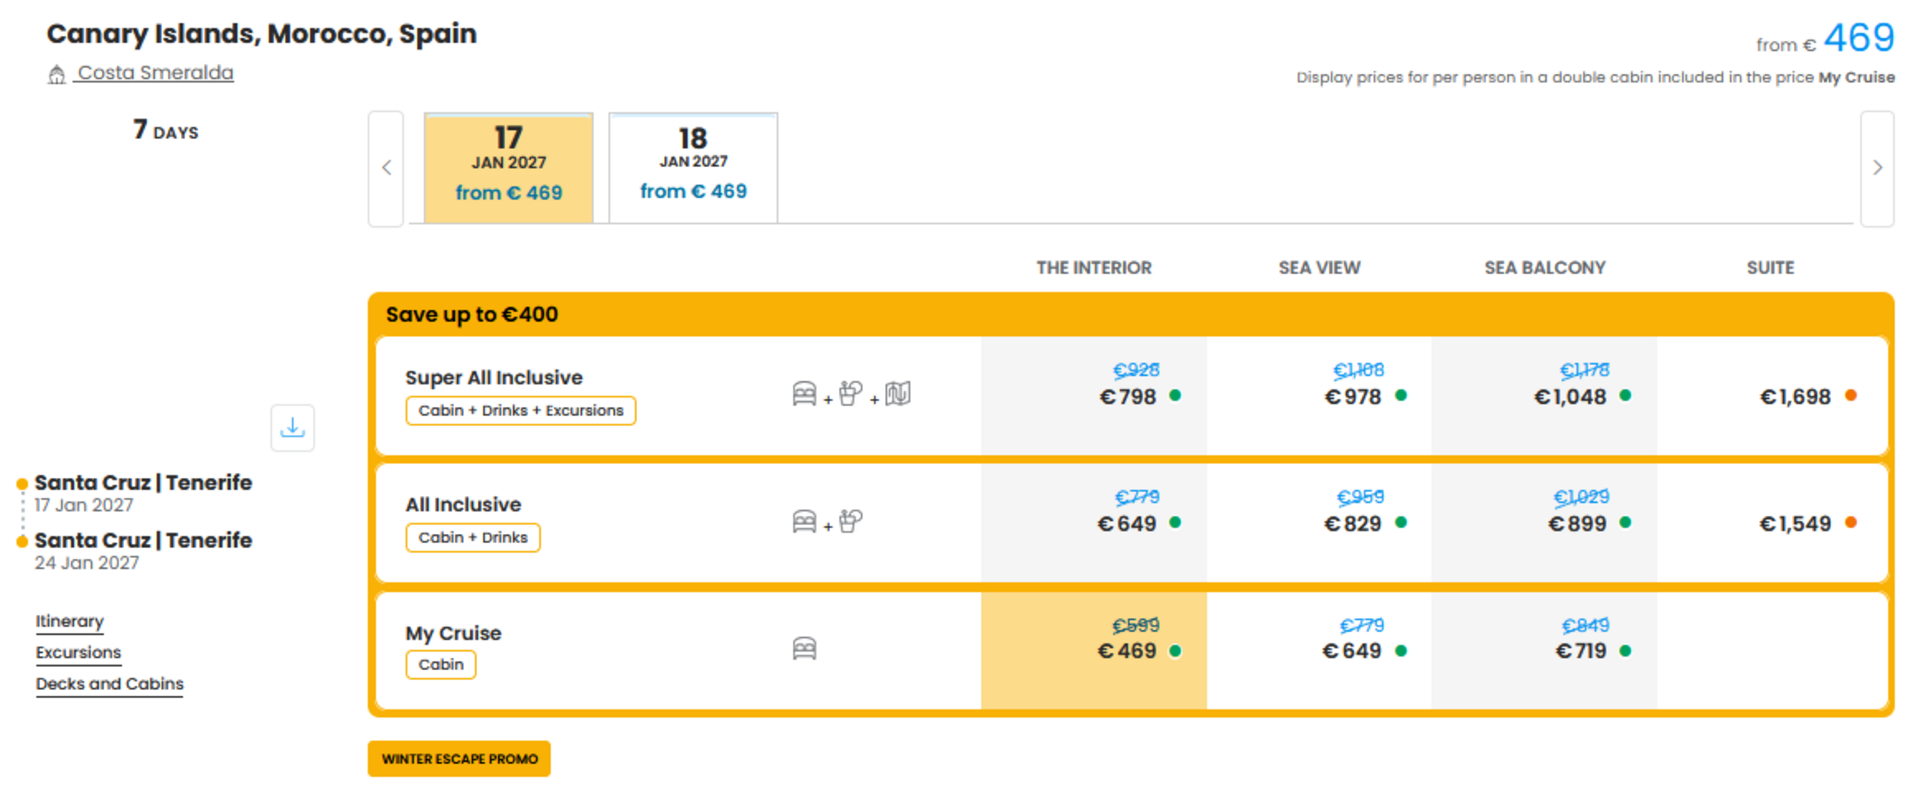This screenshot has width=1908, height=800.
Task: Click the excursions map icon in Super All Inclusive
Action: tap(898, 394)
